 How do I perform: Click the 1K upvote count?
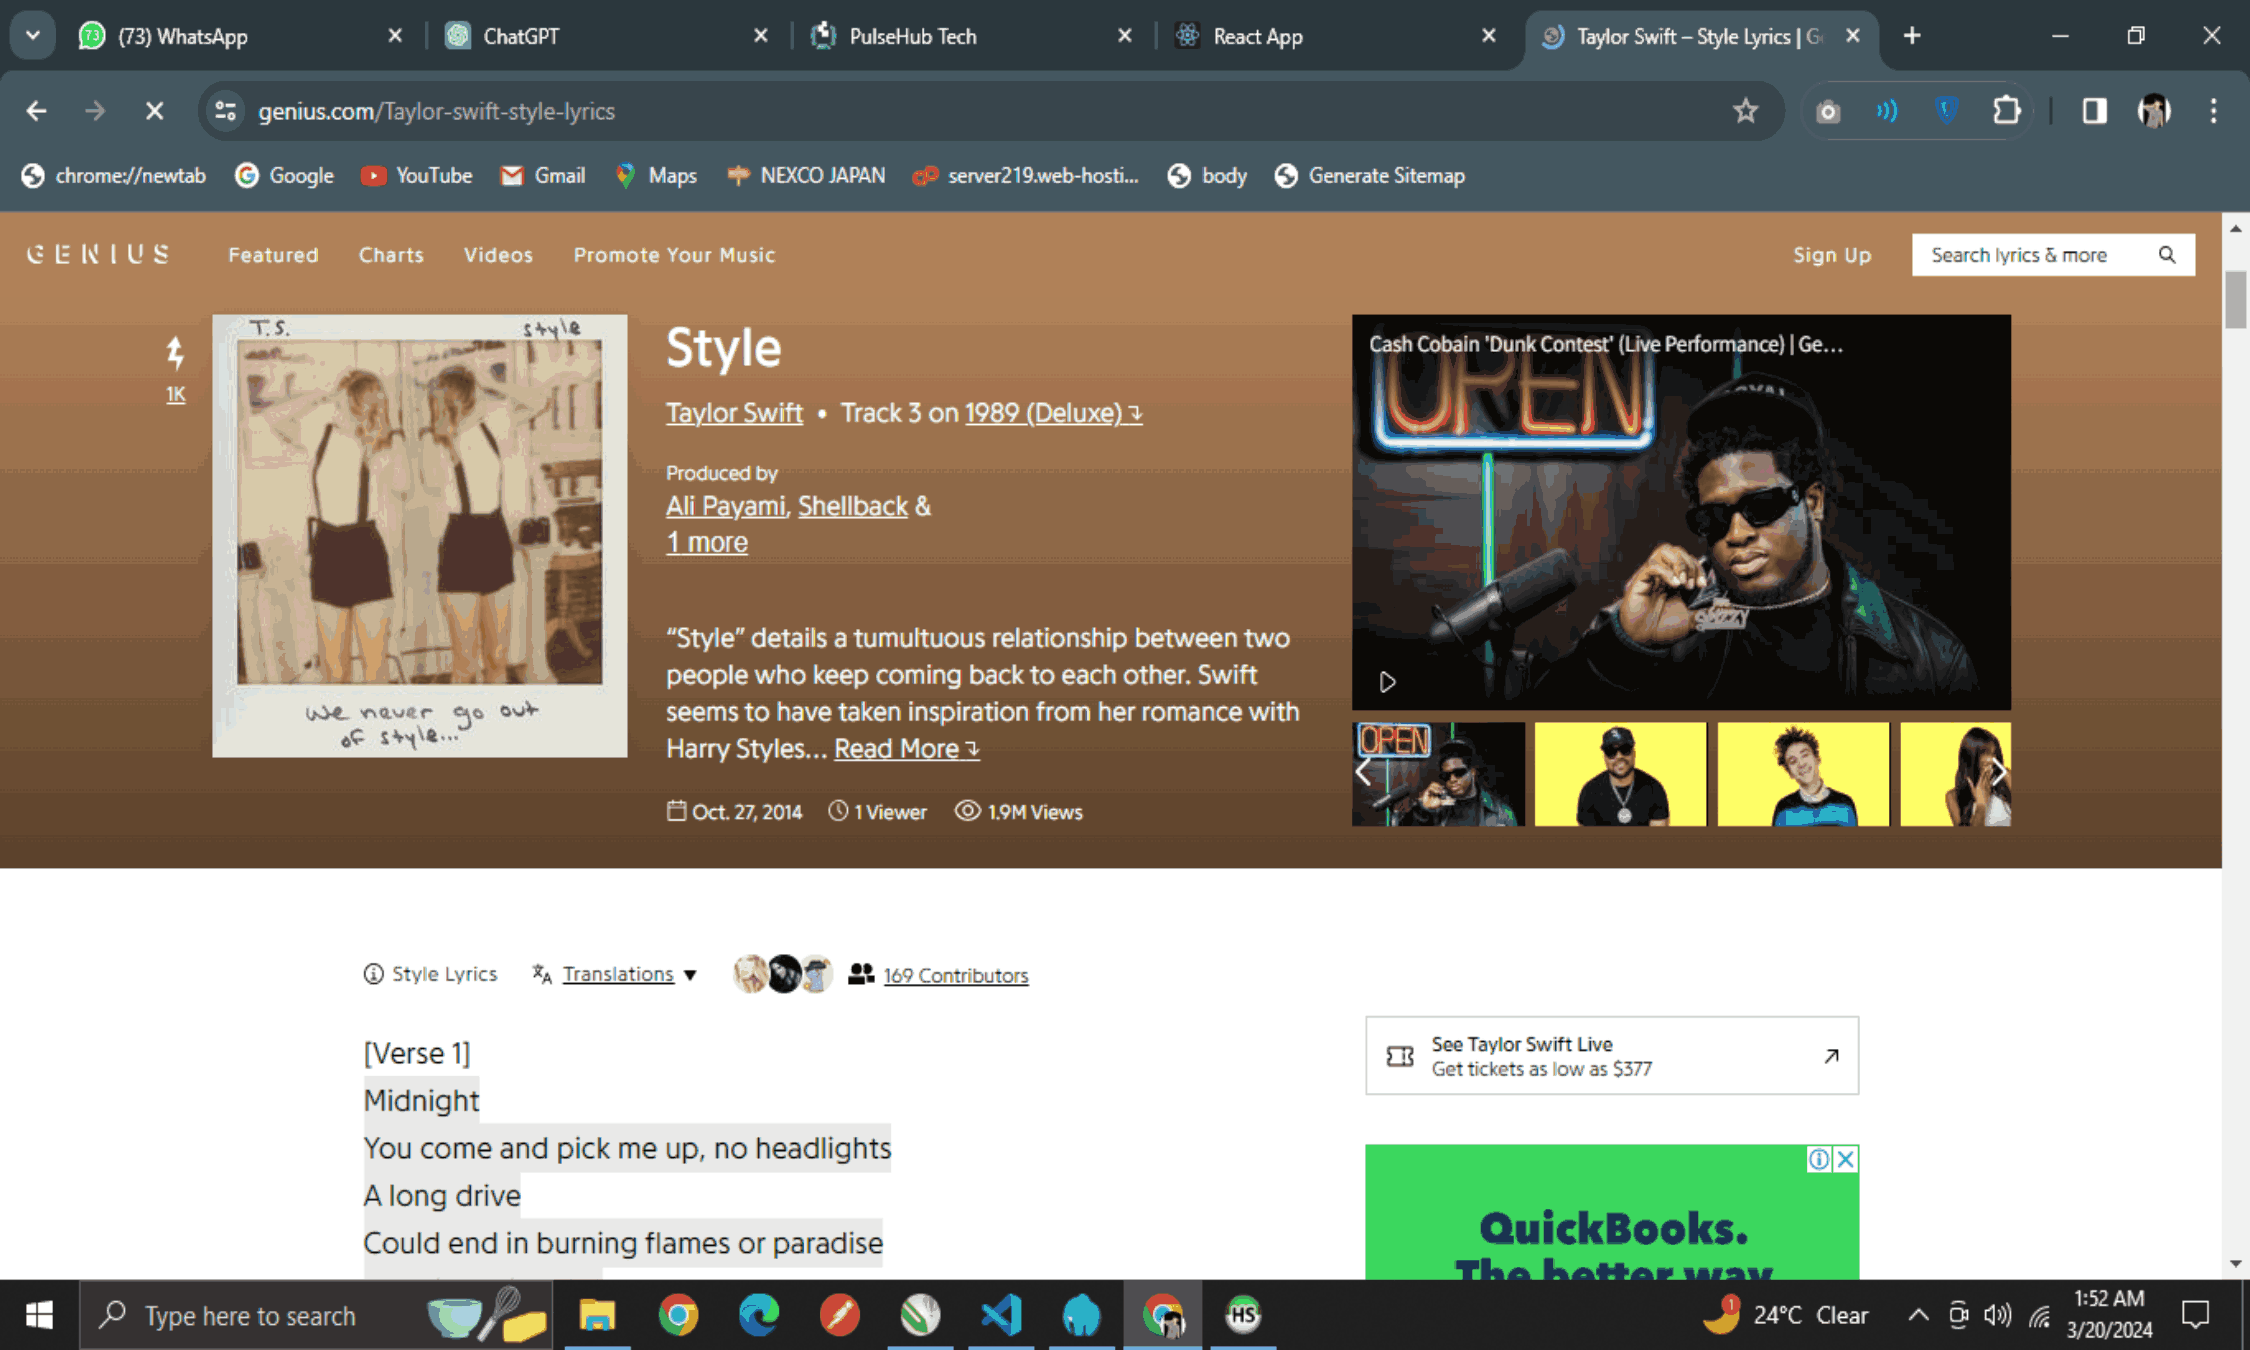[175, 394]
